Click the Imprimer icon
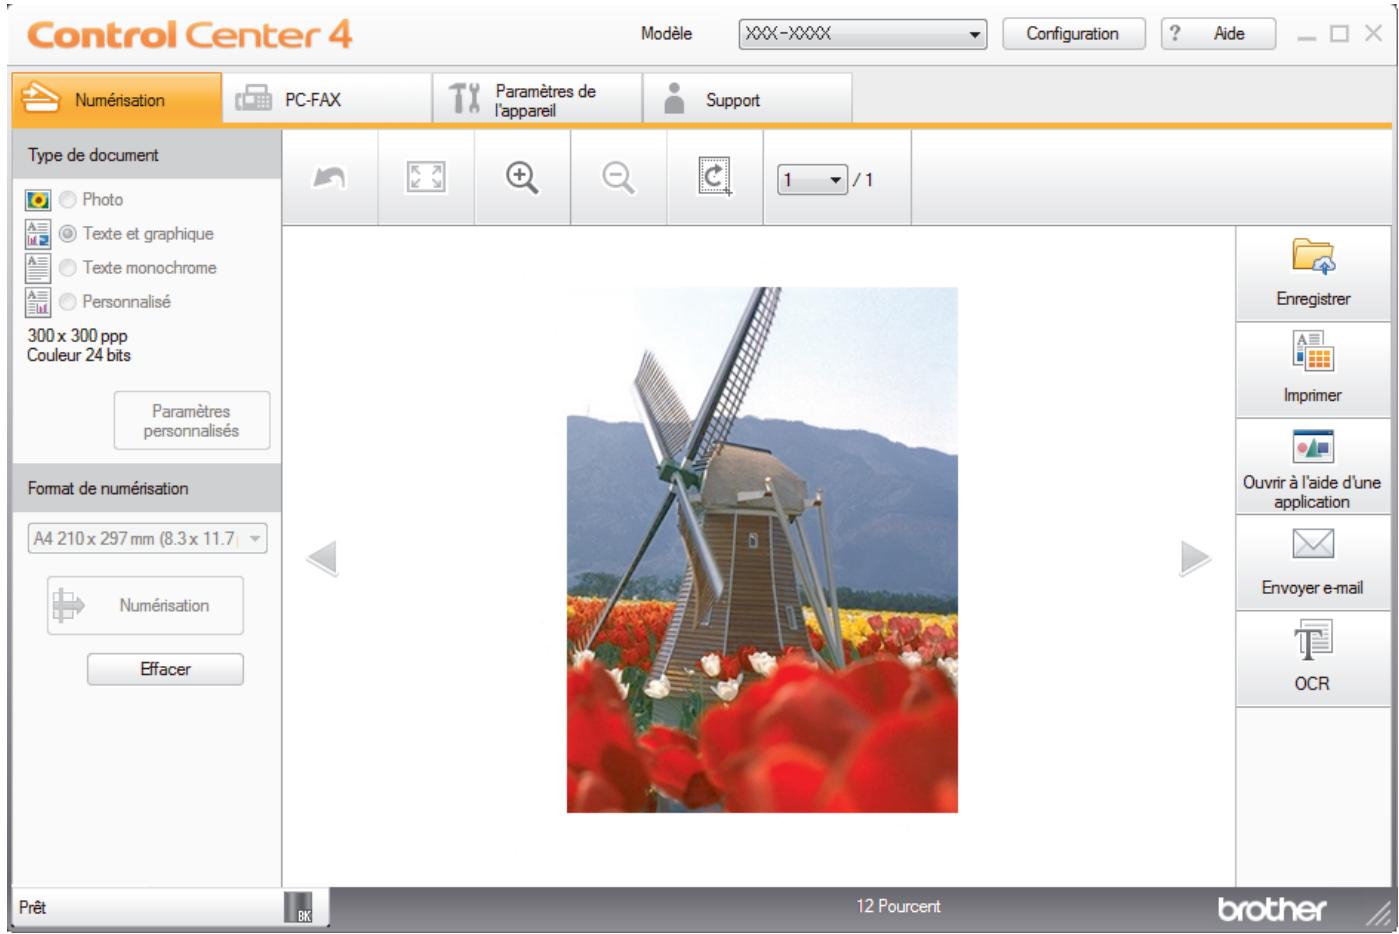The height and width of the screenshot is (934, 1399). pyautogui.click(x=1312, y=351)
